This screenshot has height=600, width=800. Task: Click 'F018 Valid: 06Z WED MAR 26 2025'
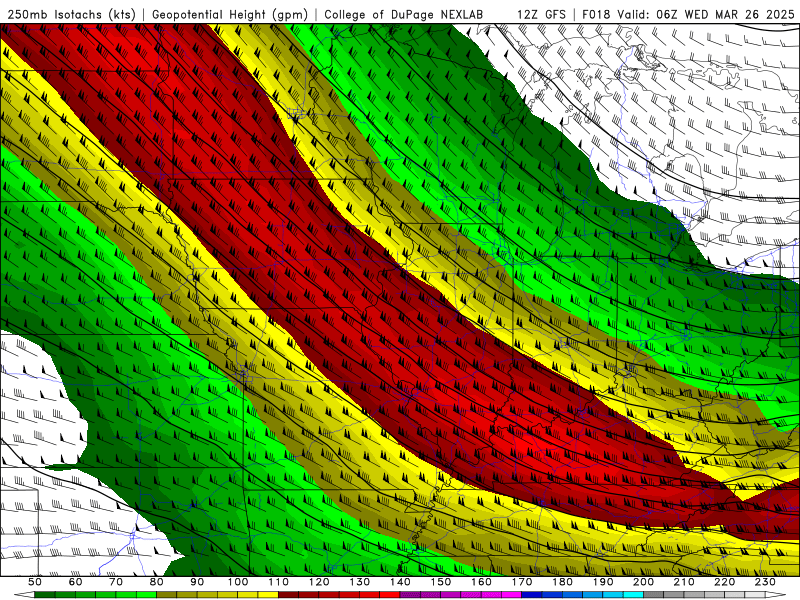pos(688,14)
